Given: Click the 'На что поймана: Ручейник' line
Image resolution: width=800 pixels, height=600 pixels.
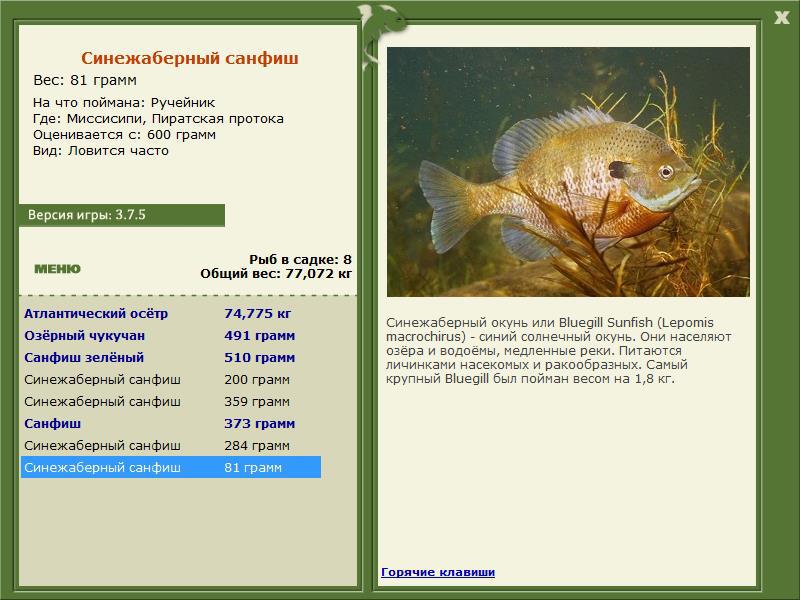Looking at the screenshot, I should coord(124,103).
